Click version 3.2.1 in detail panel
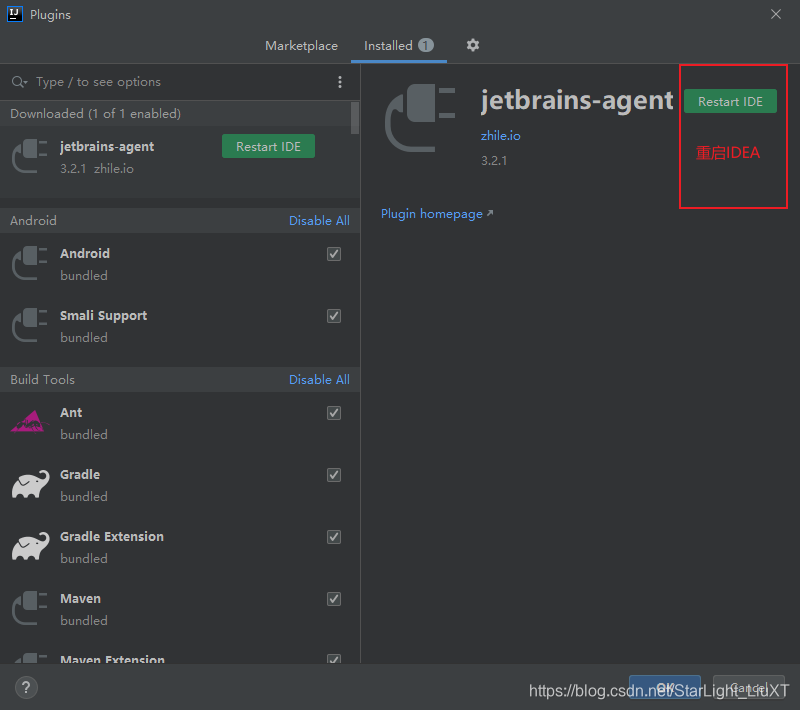The width and height of the screenshot is (800, 710). [494, 161]
